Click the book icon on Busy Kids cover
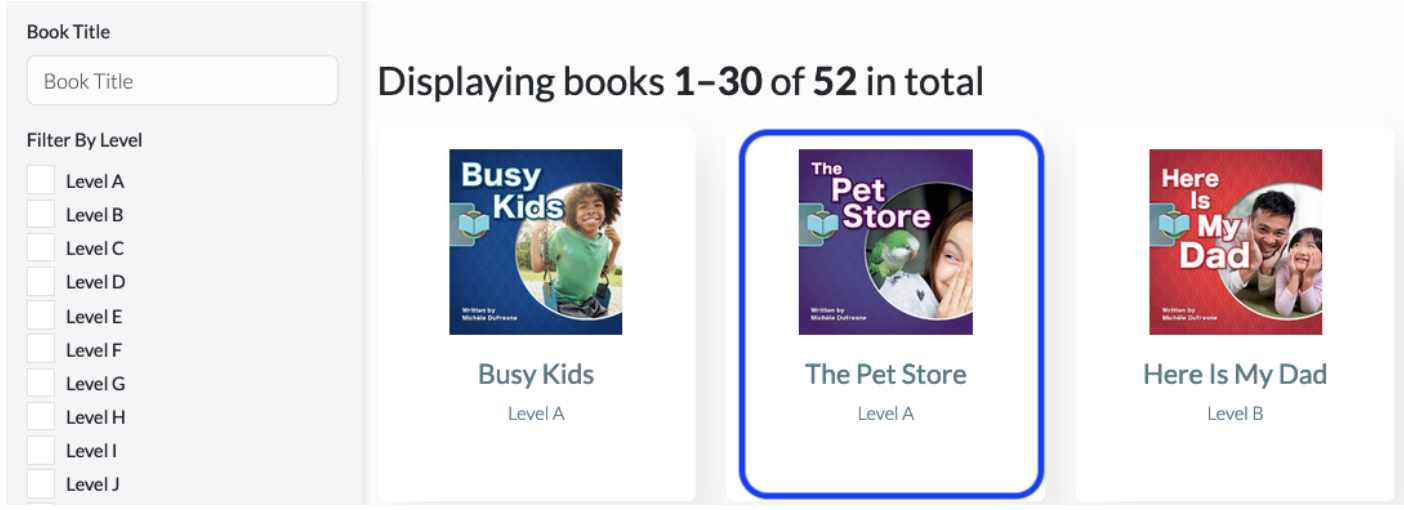Image resolution: width=1404 pixels, height=510 pixels. tap(471, 223)
